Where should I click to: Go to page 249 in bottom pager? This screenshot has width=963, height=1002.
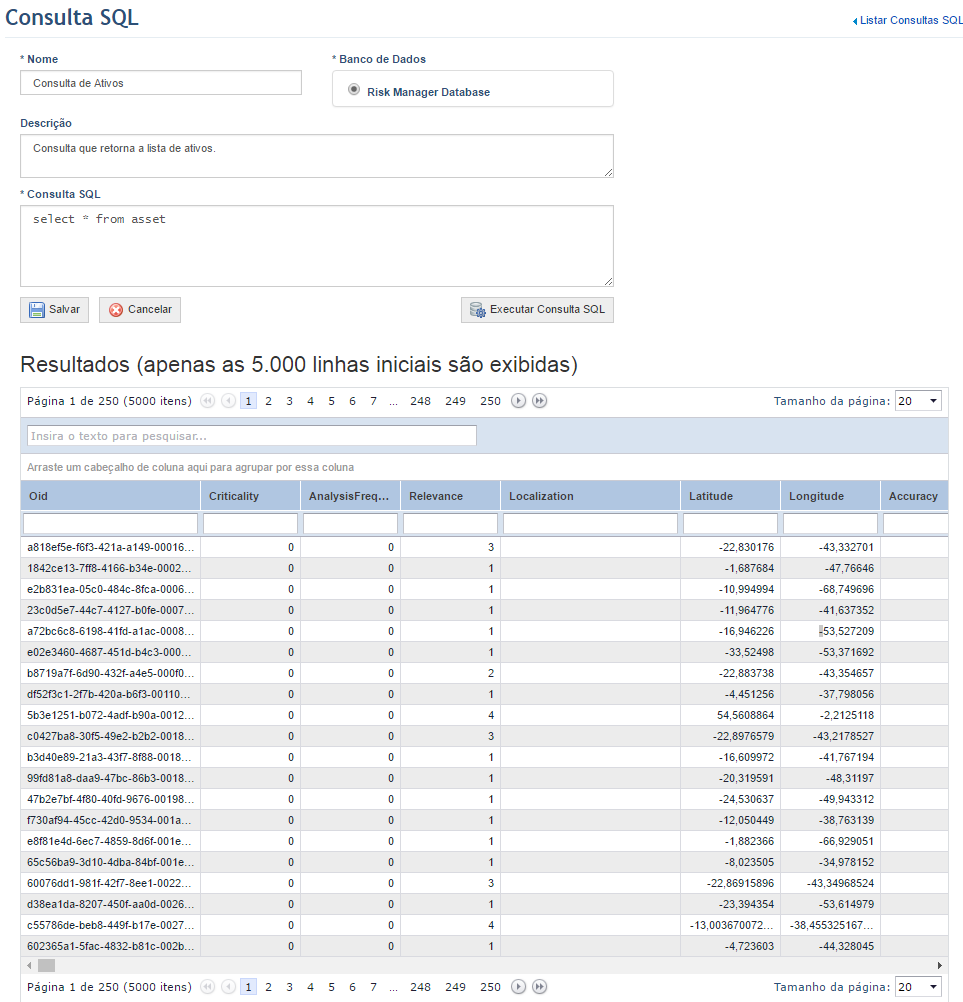pos(455,987)
